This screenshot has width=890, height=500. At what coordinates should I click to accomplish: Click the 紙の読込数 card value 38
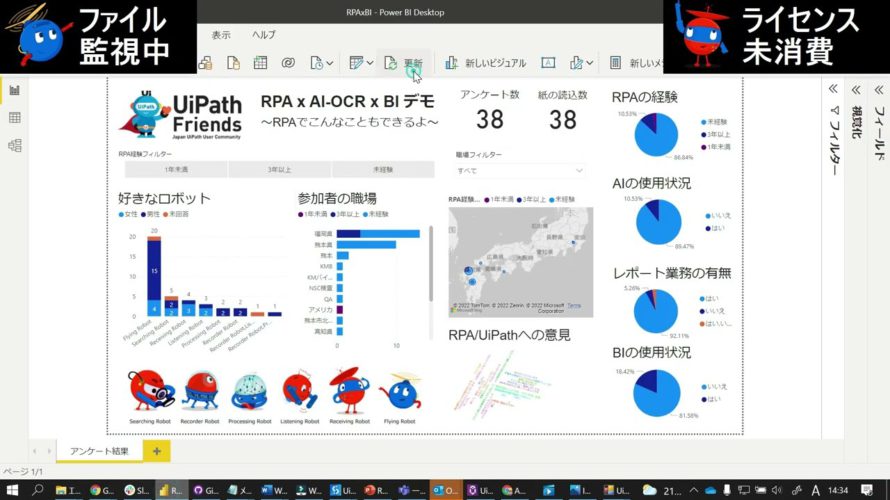coord(562,120)
